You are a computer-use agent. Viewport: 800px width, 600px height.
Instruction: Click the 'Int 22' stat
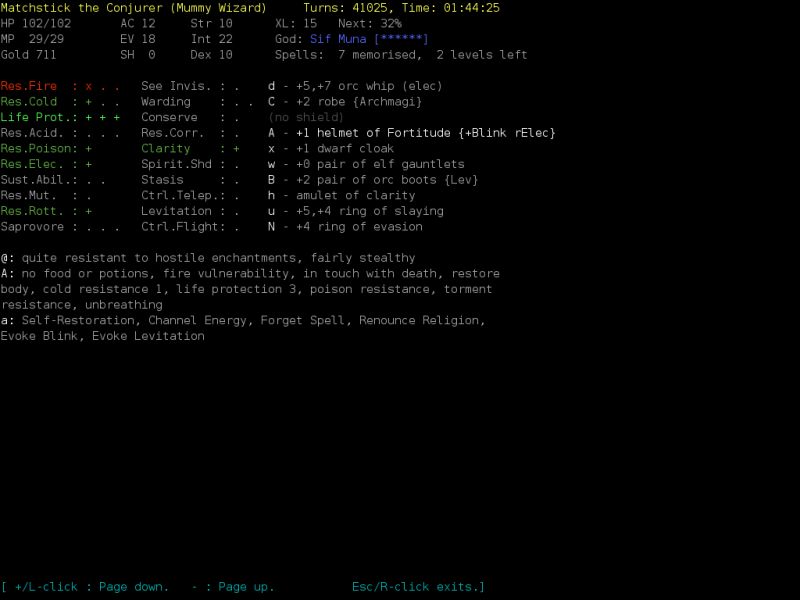click(x=211, y=39)
